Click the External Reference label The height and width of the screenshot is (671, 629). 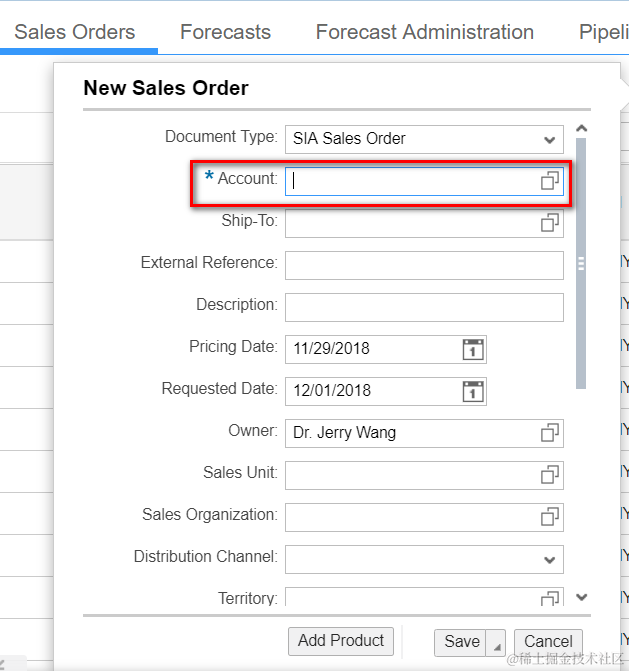tap(209, 262)
